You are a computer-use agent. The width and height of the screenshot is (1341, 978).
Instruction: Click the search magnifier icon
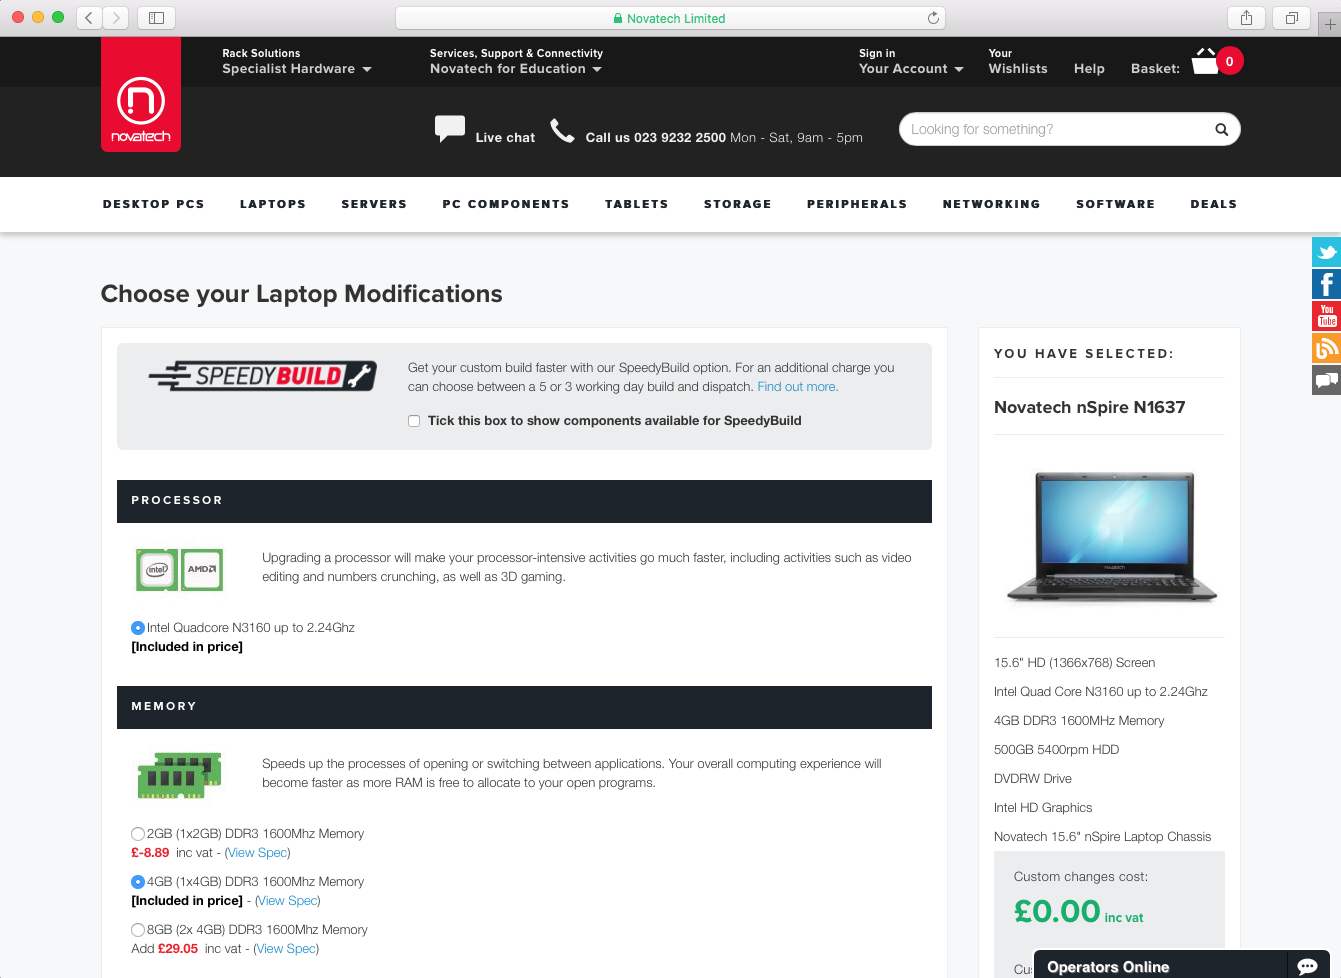(1221, 129)
